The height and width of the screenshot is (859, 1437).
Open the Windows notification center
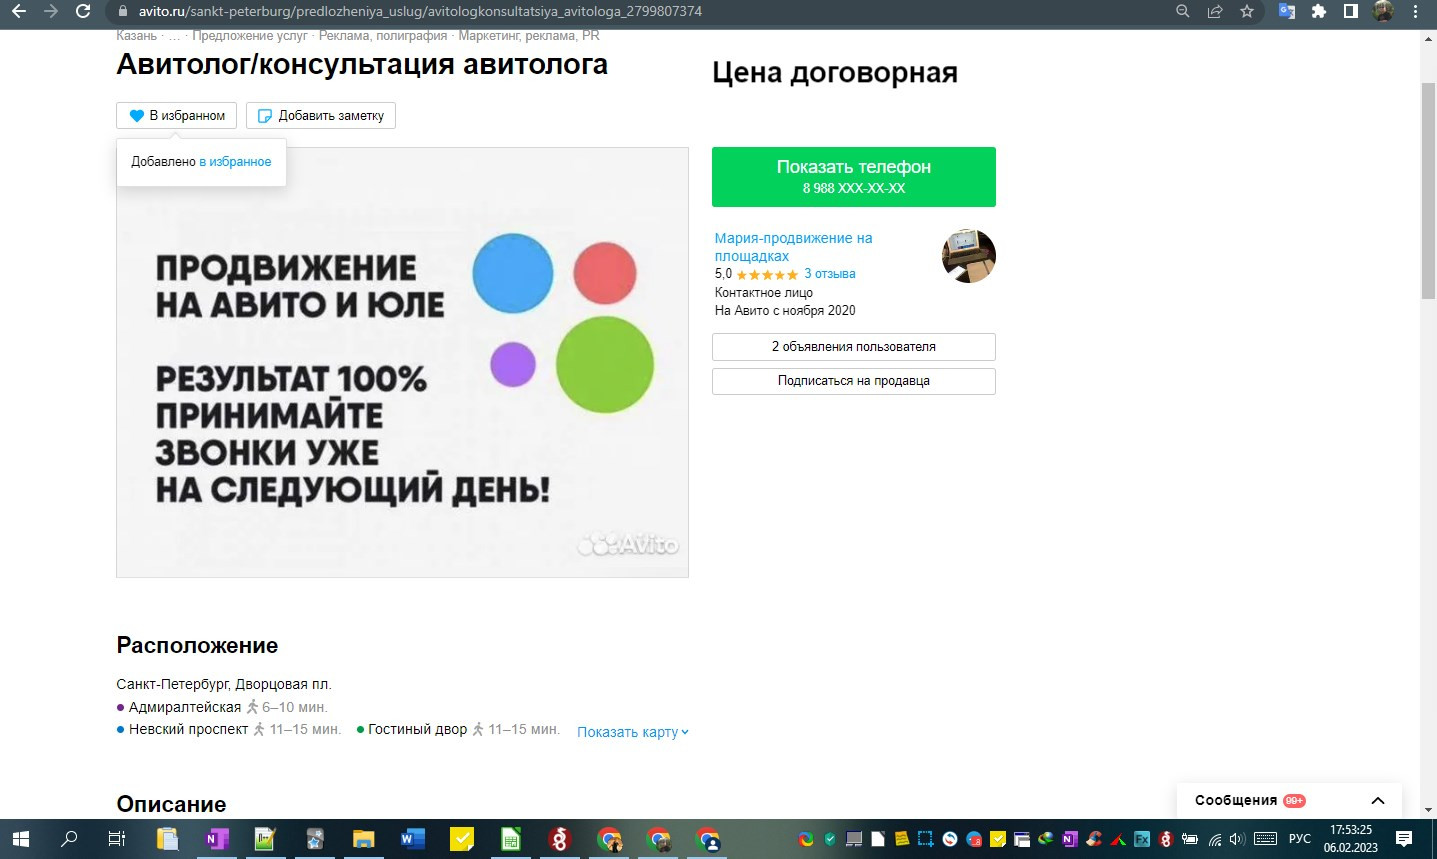[x=1404, y=839]
